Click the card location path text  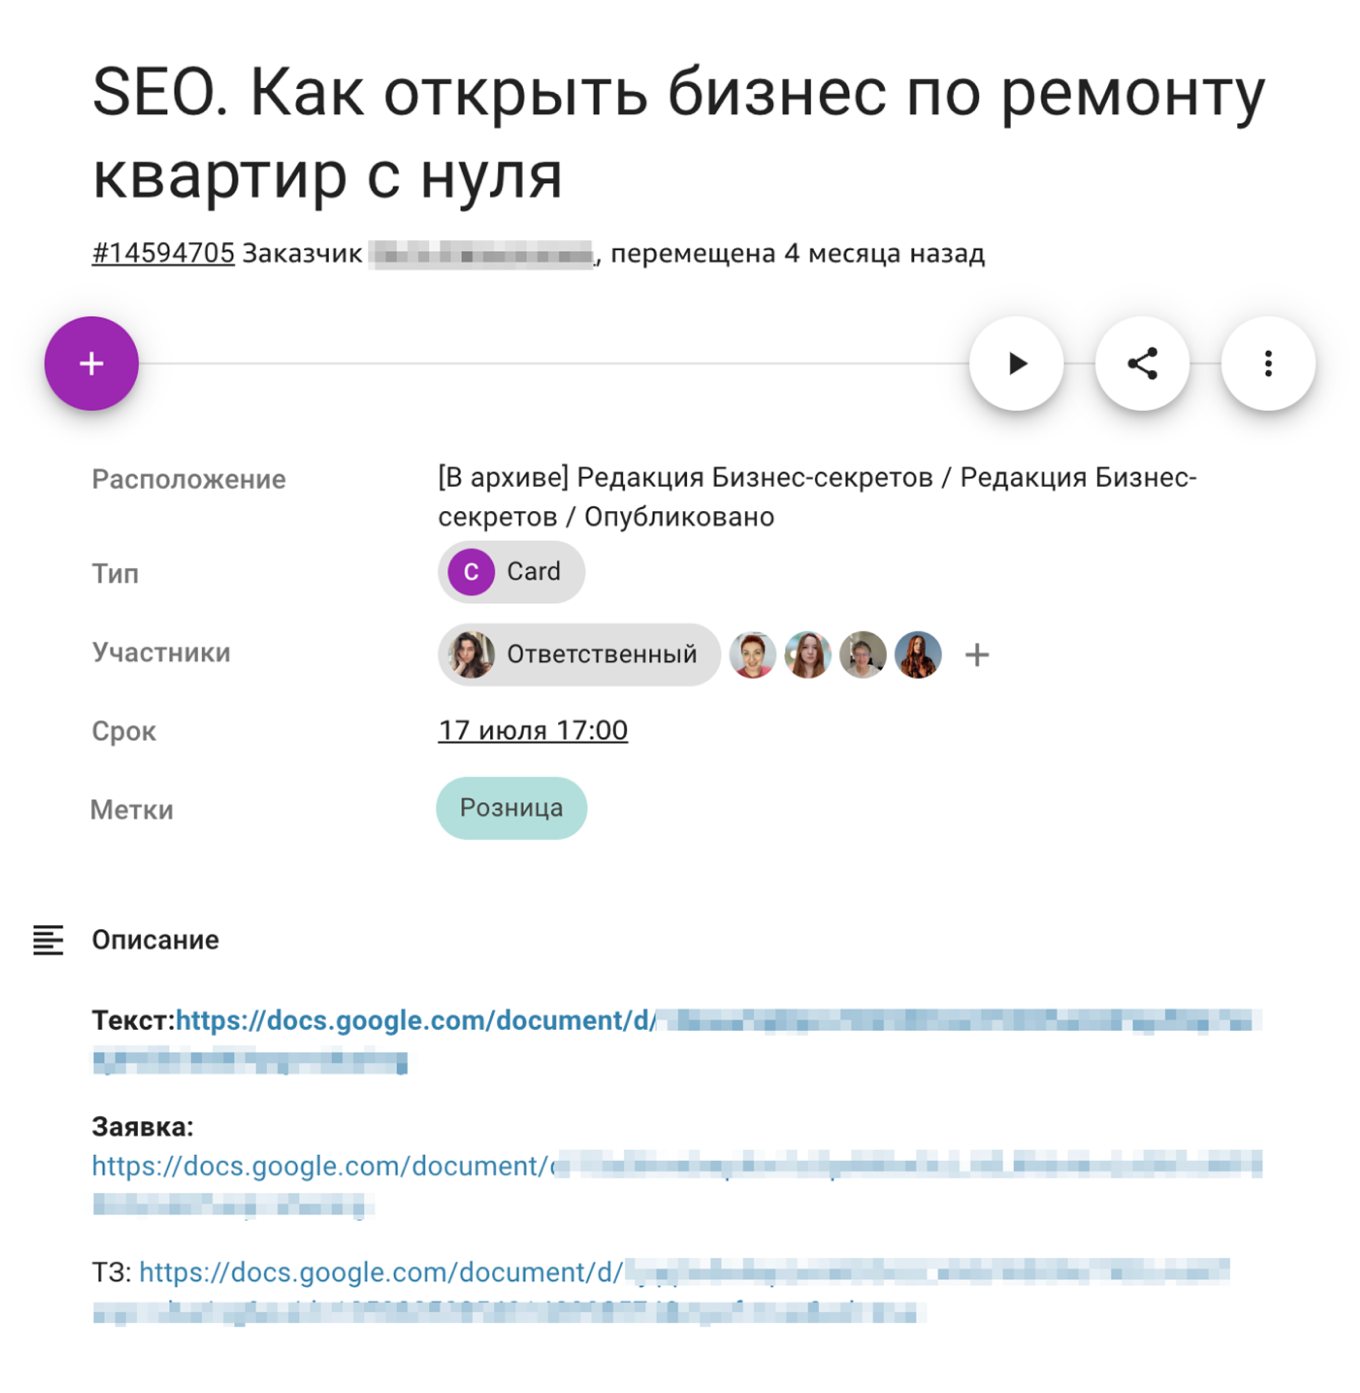[817, 497]
